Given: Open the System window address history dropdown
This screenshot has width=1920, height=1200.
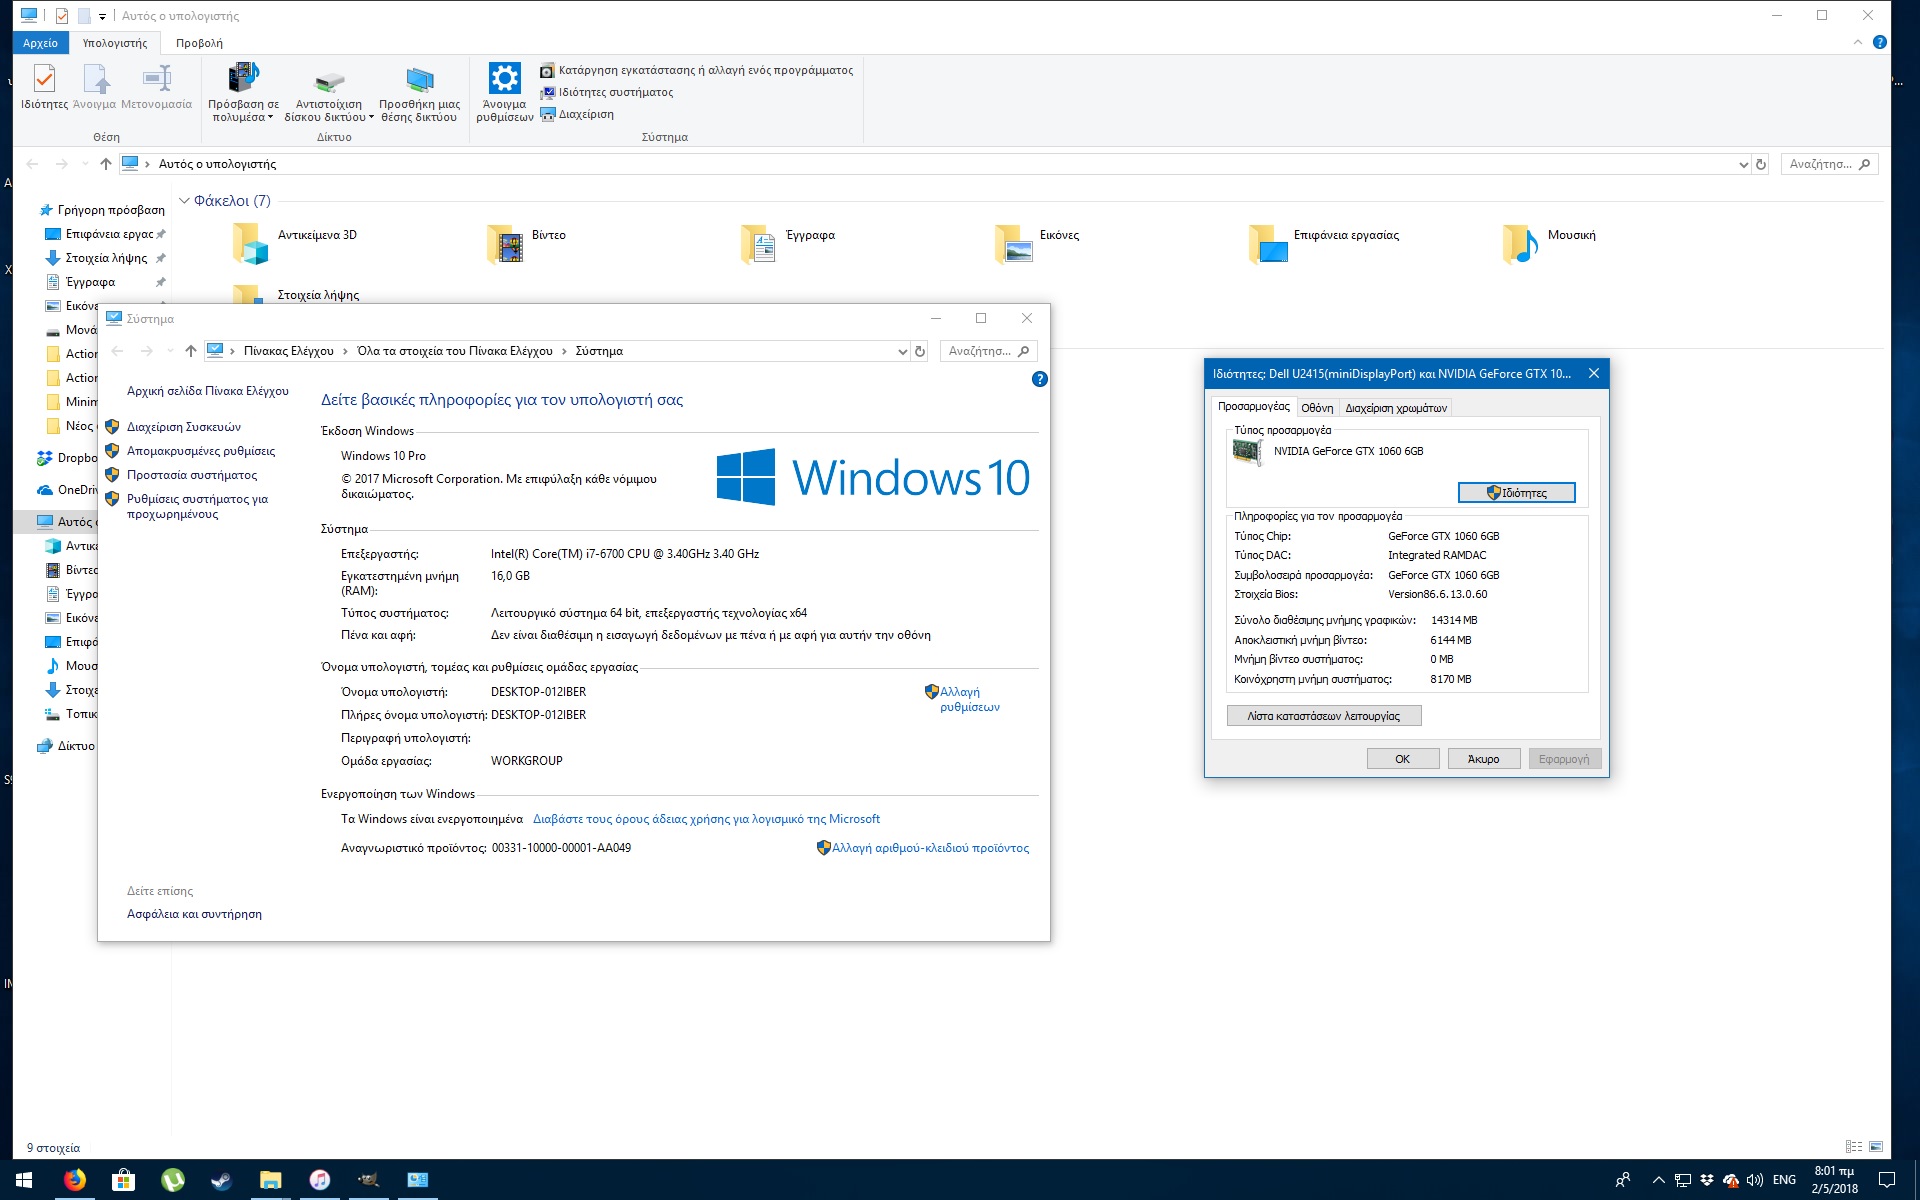Looking at the screenshot, I should pyautogui.click(x=903, y=351).
